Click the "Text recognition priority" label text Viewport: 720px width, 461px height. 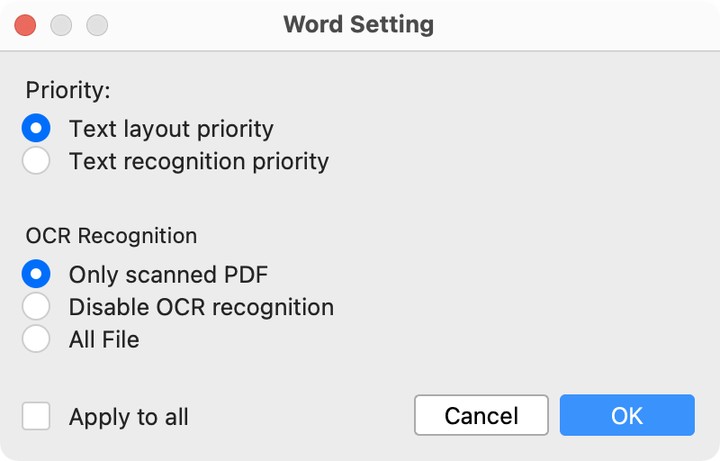click(x=198, y=160)
